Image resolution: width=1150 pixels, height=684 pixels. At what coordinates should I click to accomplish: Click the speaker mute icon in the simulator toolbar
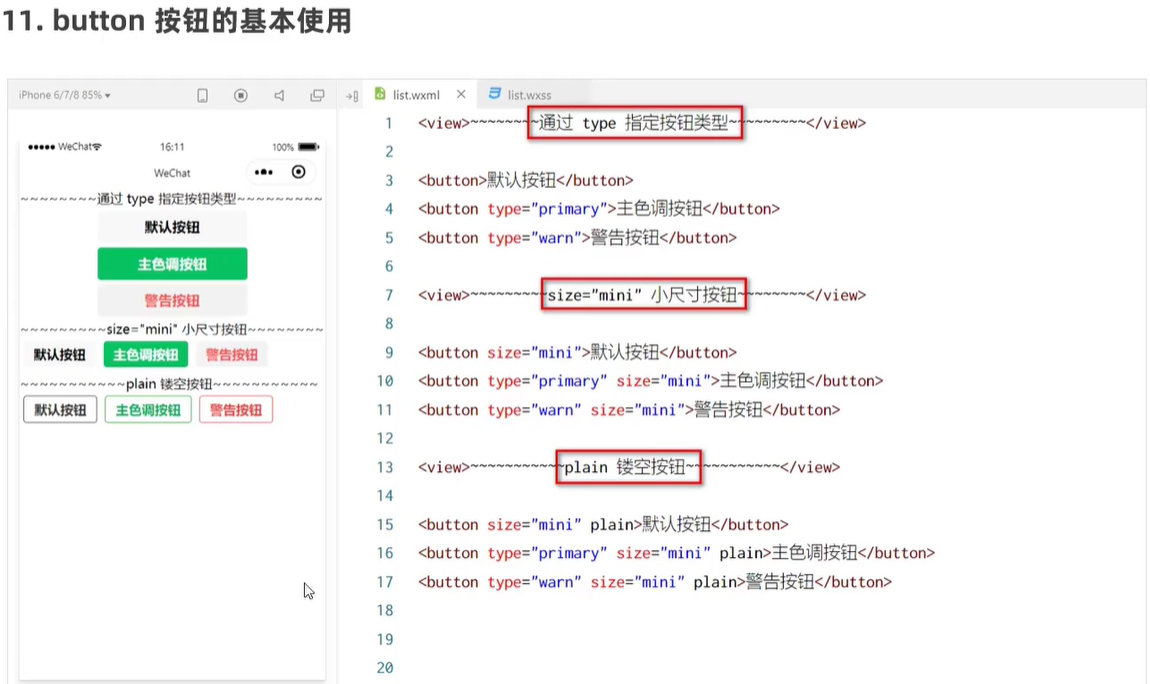(278, 94)
